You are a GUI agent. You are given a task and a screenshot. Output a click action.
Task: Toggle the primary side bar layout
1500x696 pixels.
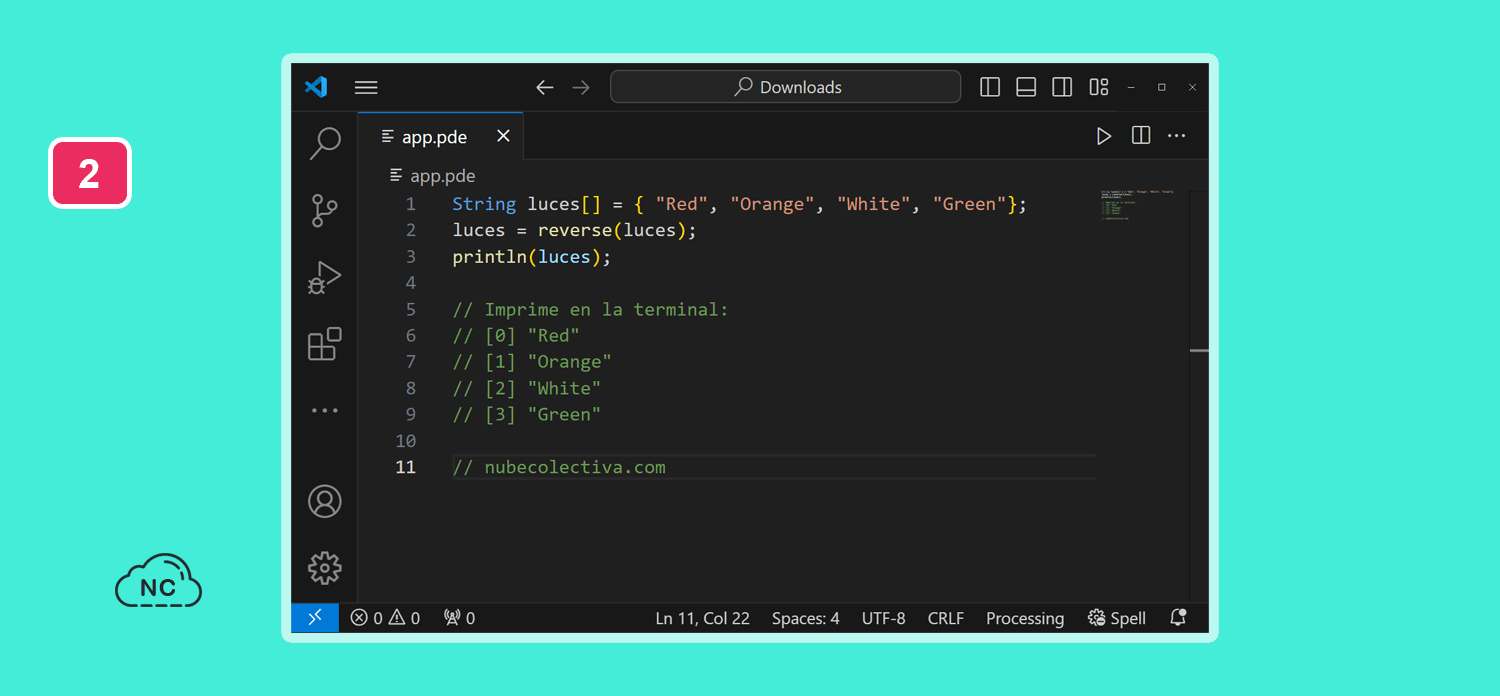coord(990,87)
